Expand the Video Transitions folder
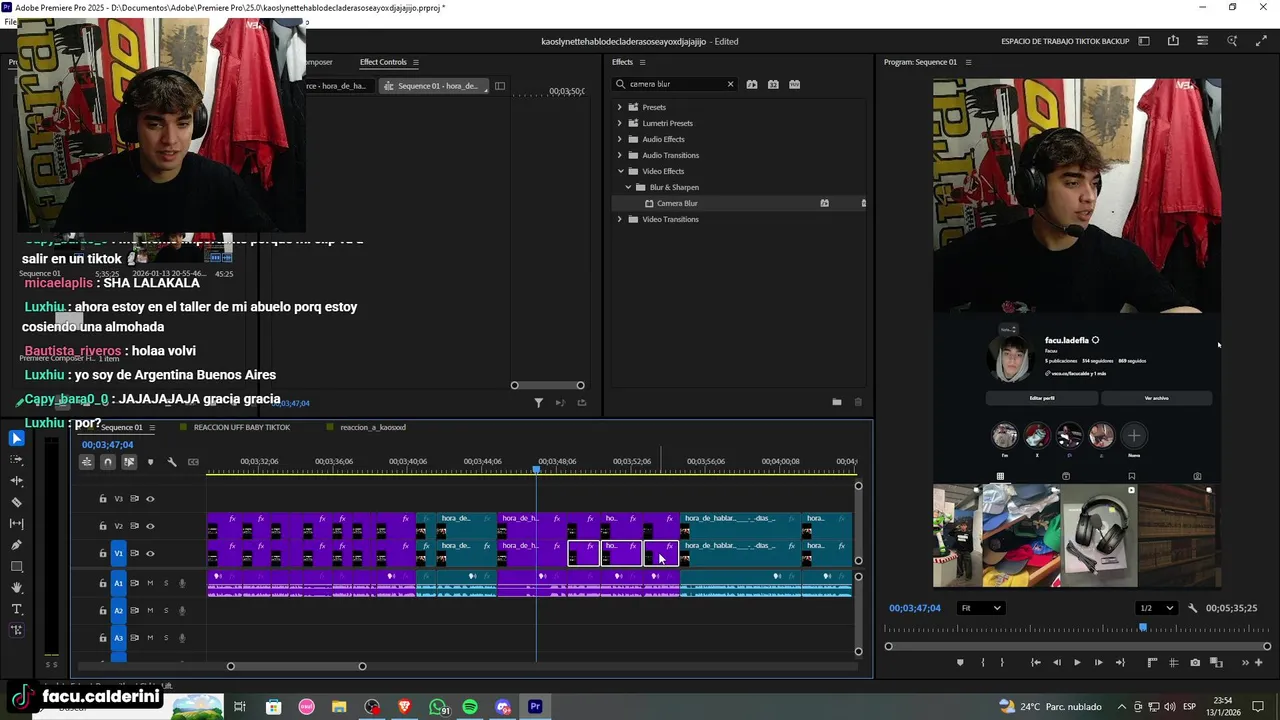The image size is (1280, 720). click(619, 219)
